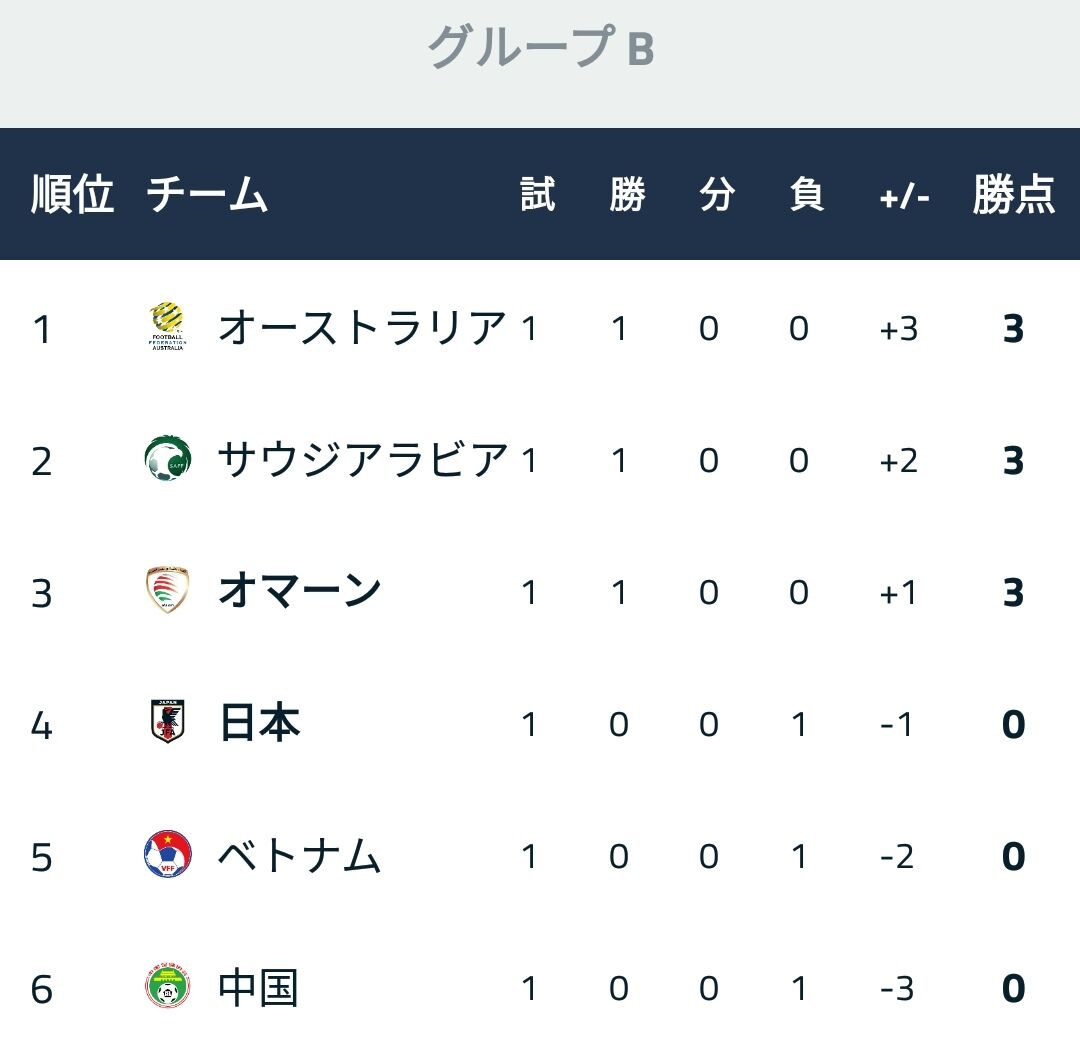Click the 順位 column header
Image resolution: width=1080 pixels, height=1049 pixels.
72,194
